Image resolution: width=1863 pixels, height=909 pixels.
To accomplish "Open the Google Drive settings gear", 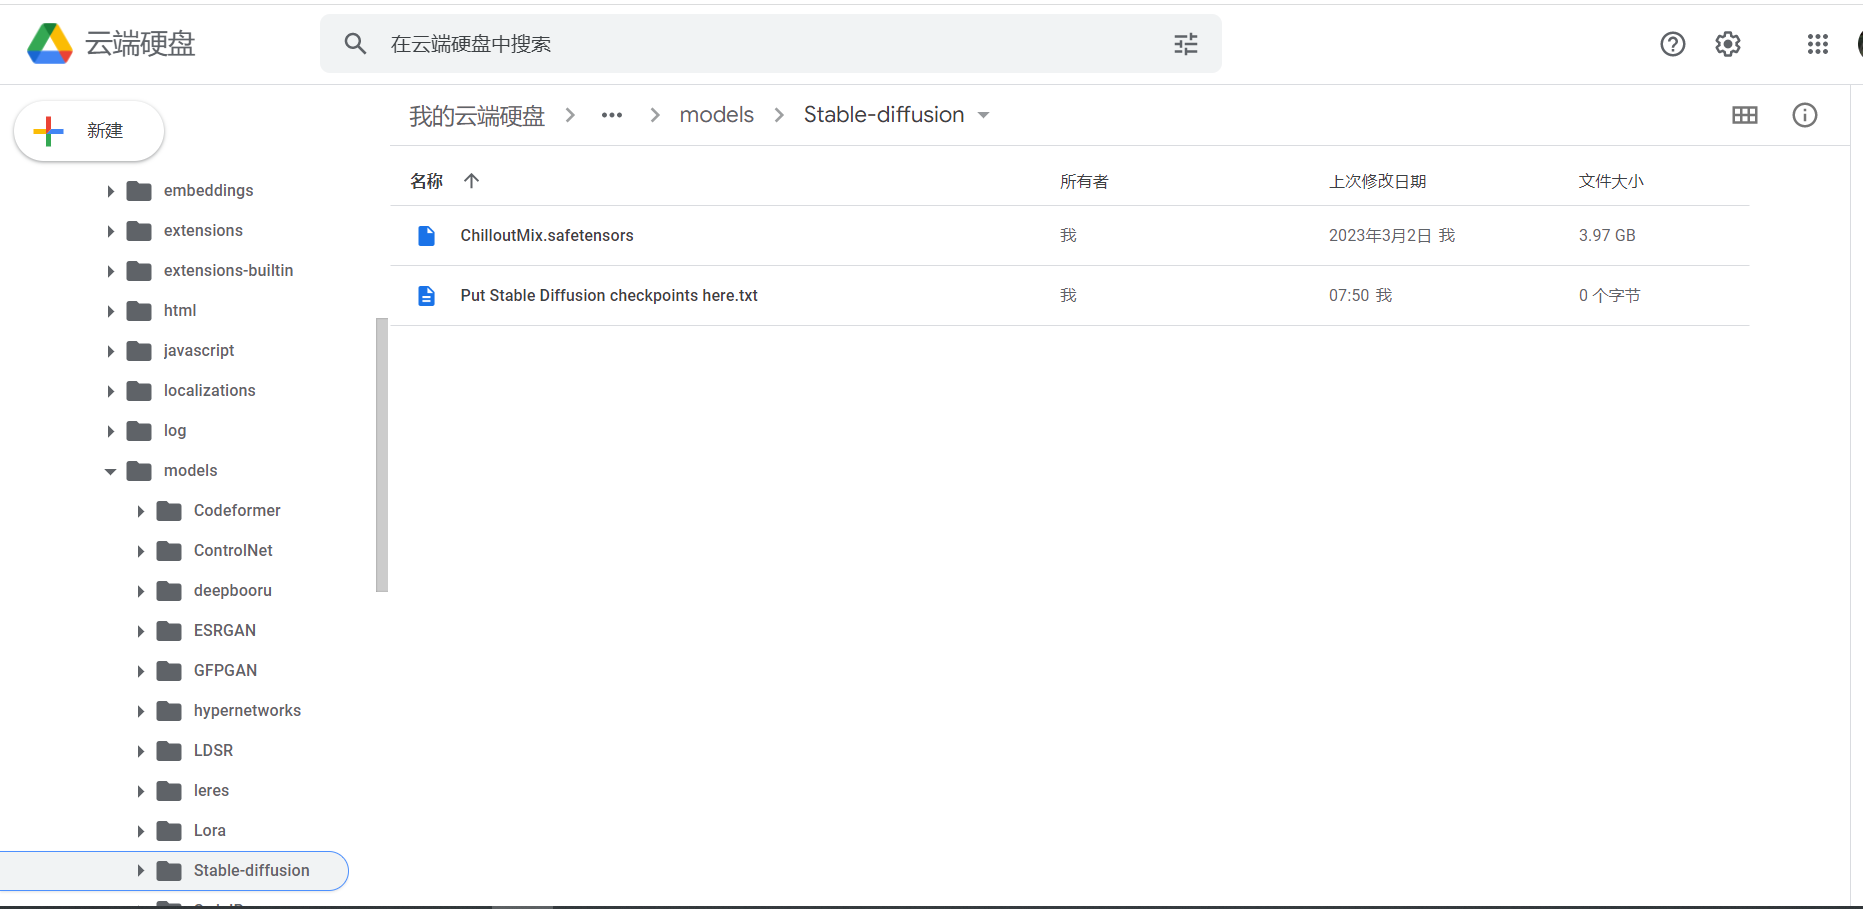I will point(1727,44).
